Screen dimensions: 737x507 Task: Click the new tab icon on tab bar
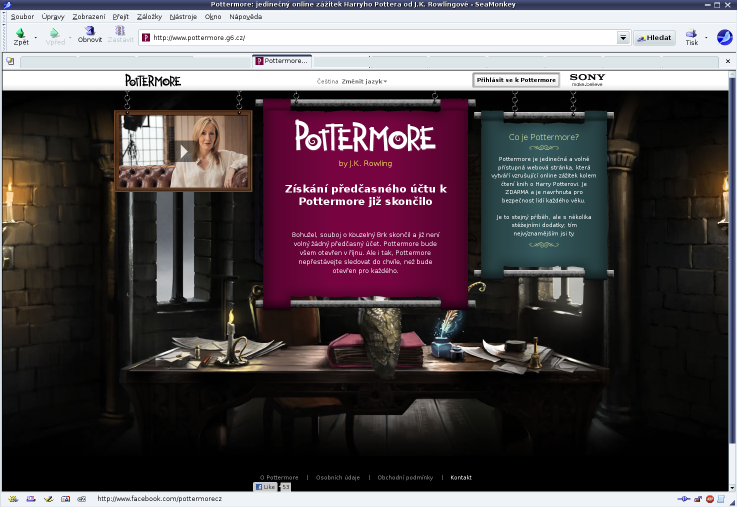tap(10, 61)
